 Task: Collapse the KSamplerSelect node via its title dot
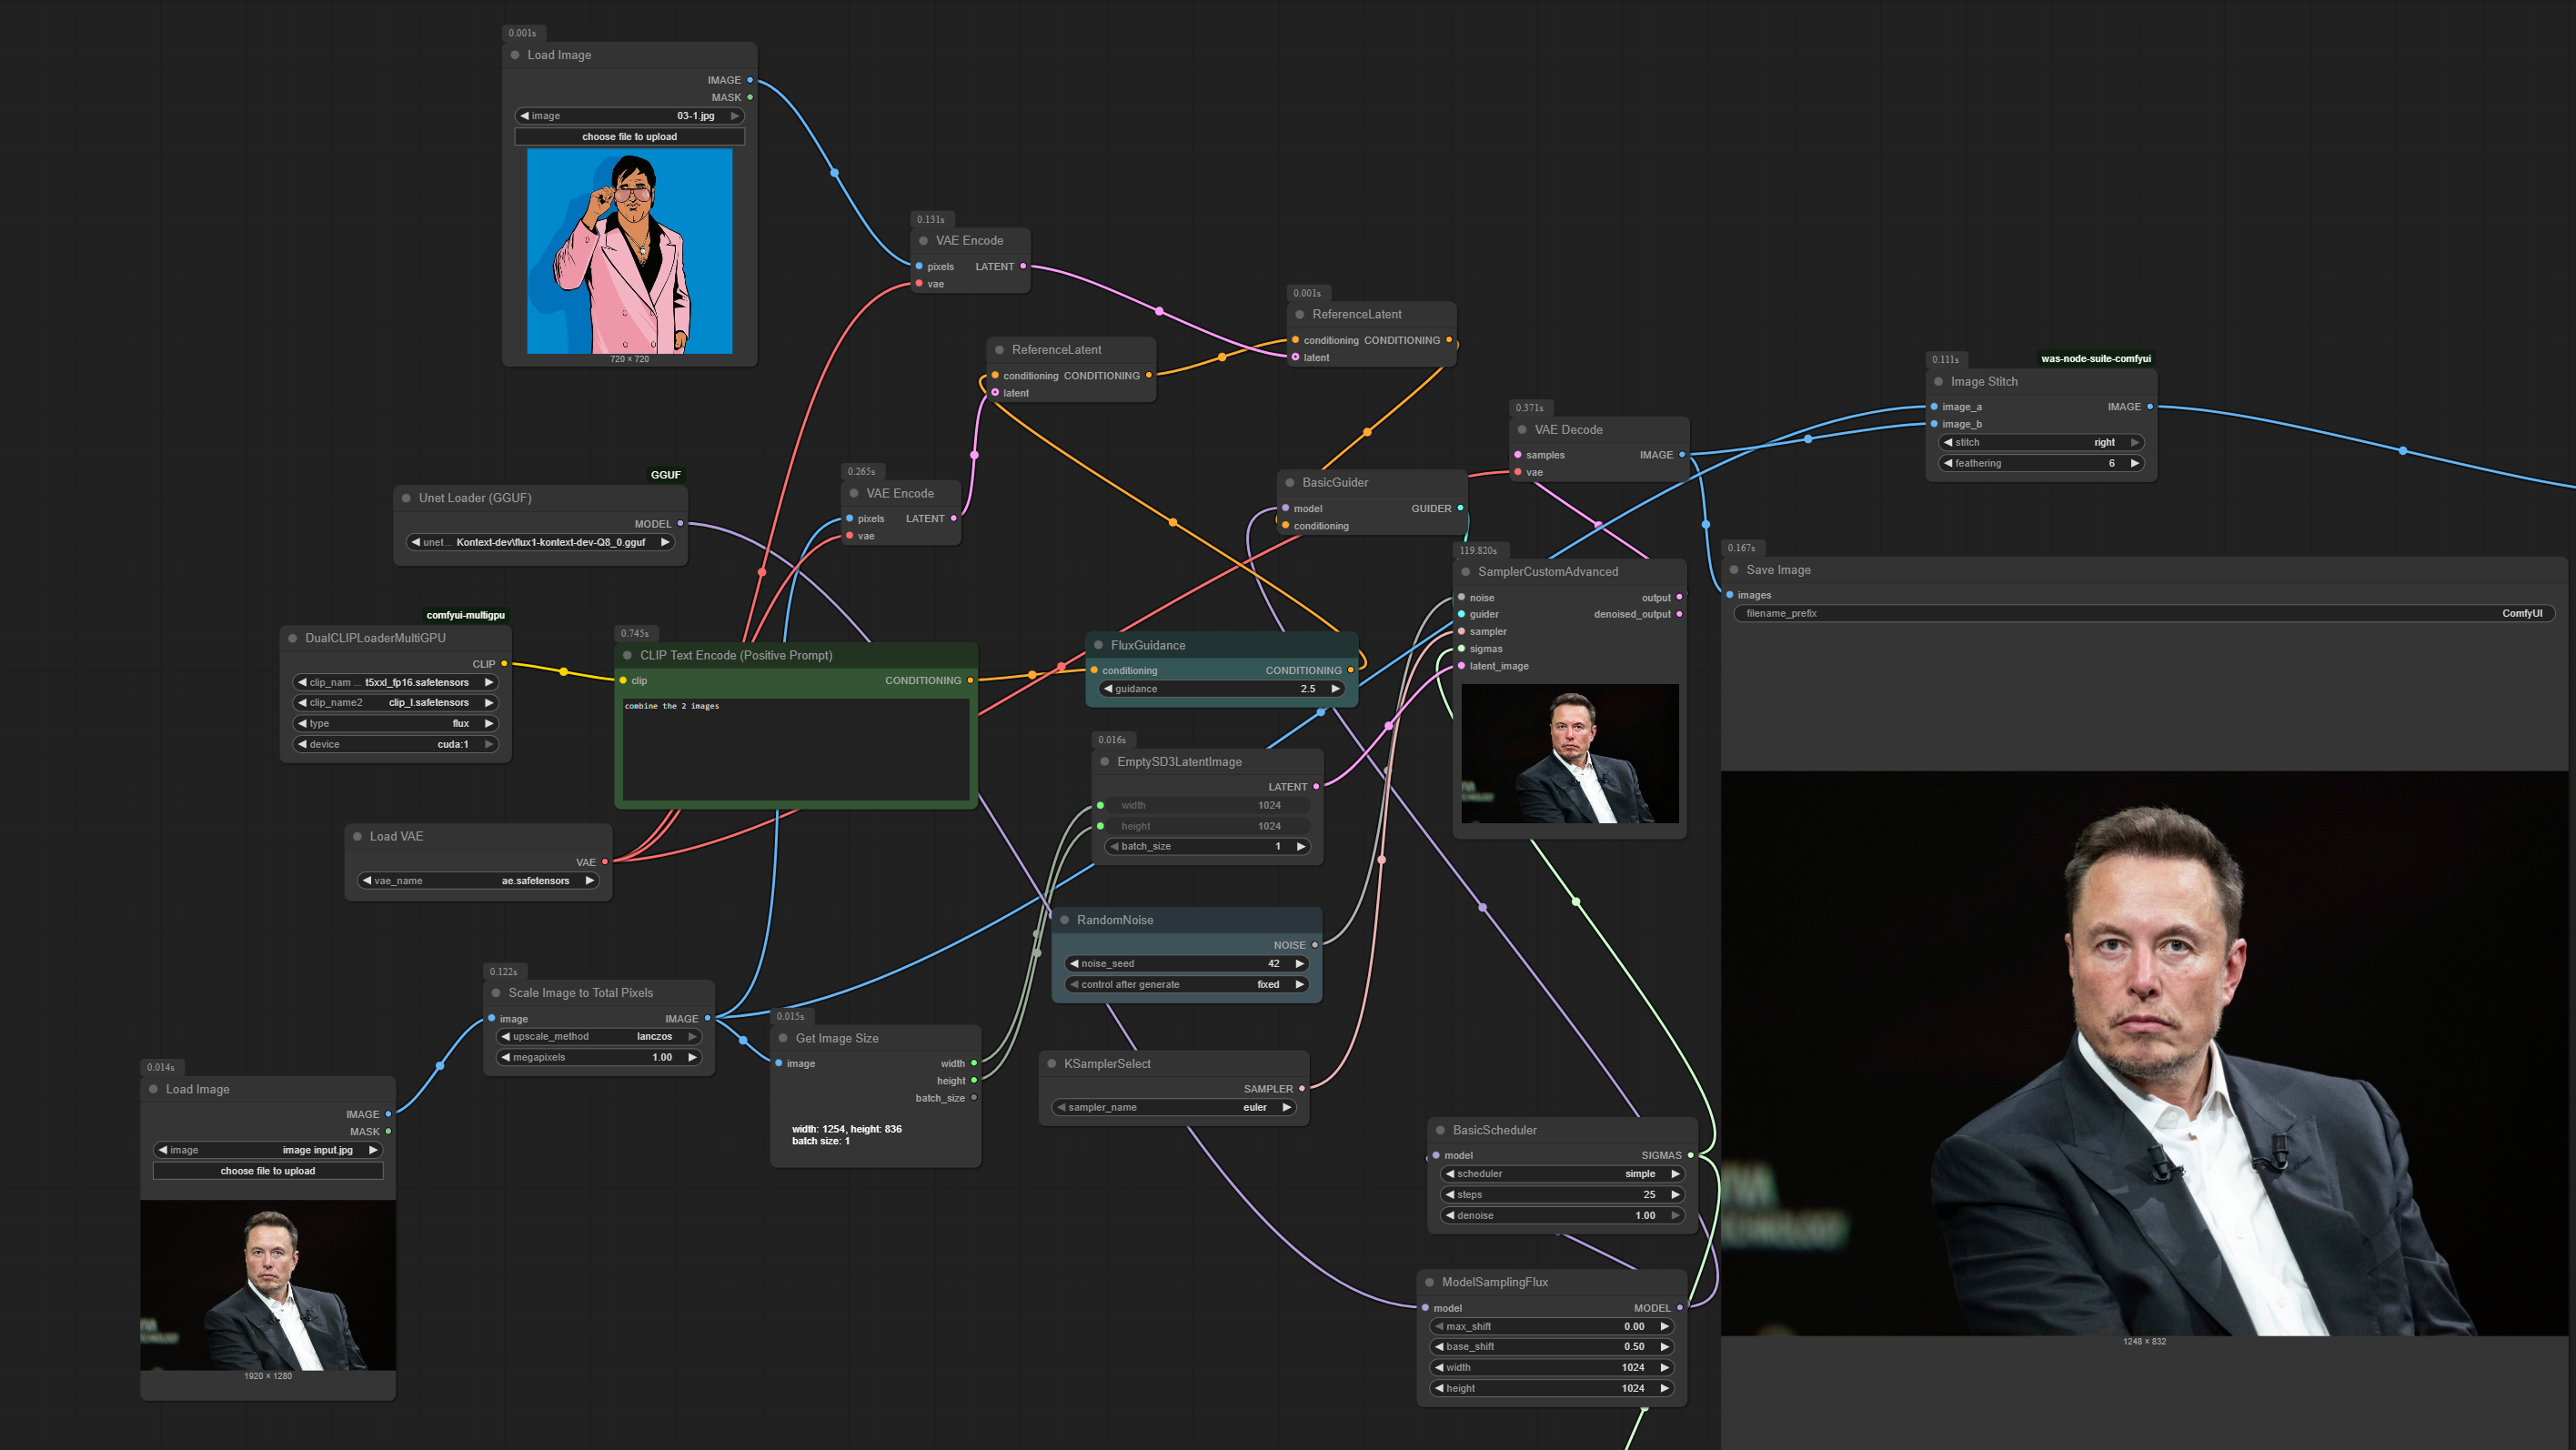click(x=1052, y=1064)
